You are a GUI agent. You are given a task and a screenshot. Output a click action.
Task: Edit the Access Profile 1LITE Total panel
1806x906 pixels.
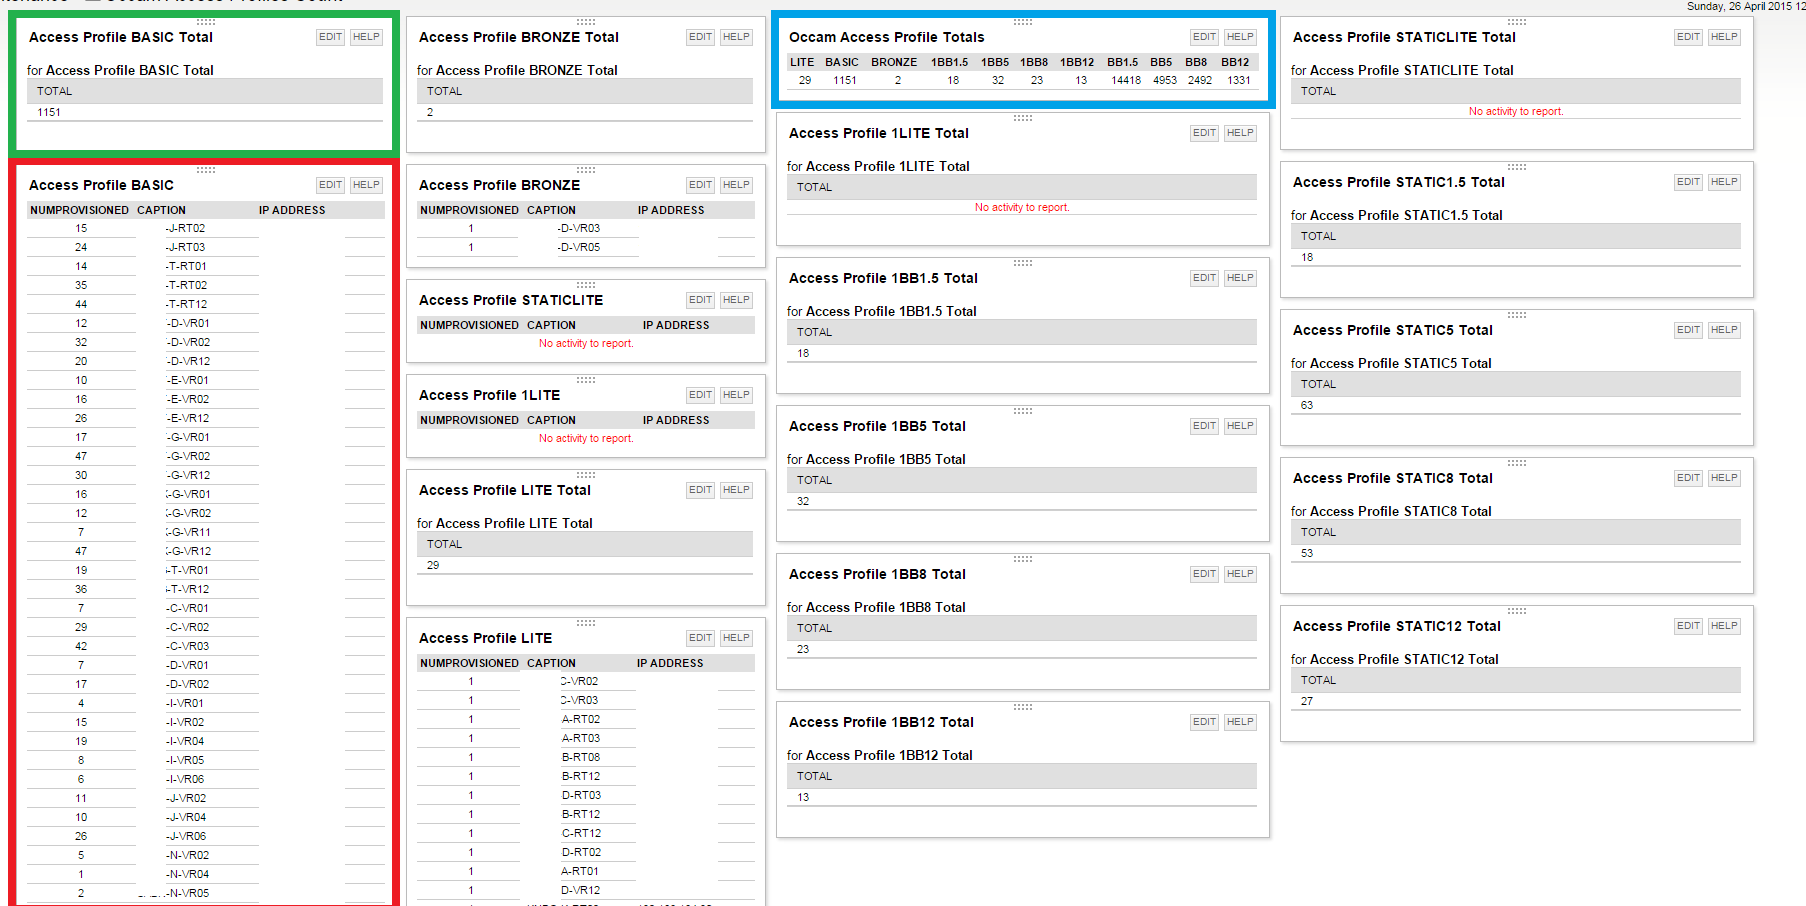[x=1205, y=133]
